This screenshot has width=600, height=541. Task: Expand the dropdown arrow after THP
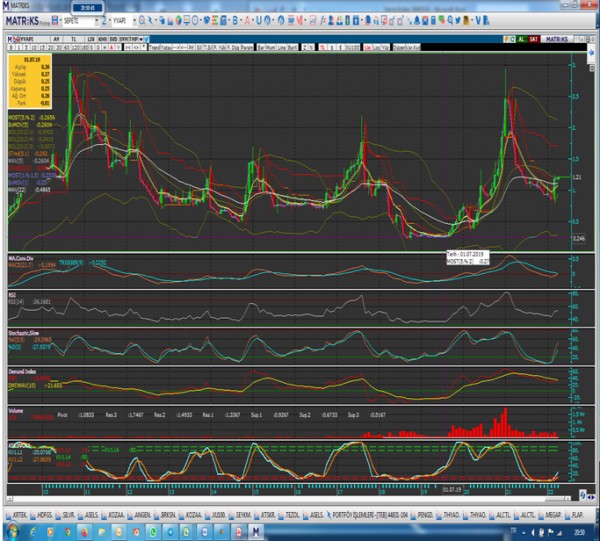tap(141, 39)
